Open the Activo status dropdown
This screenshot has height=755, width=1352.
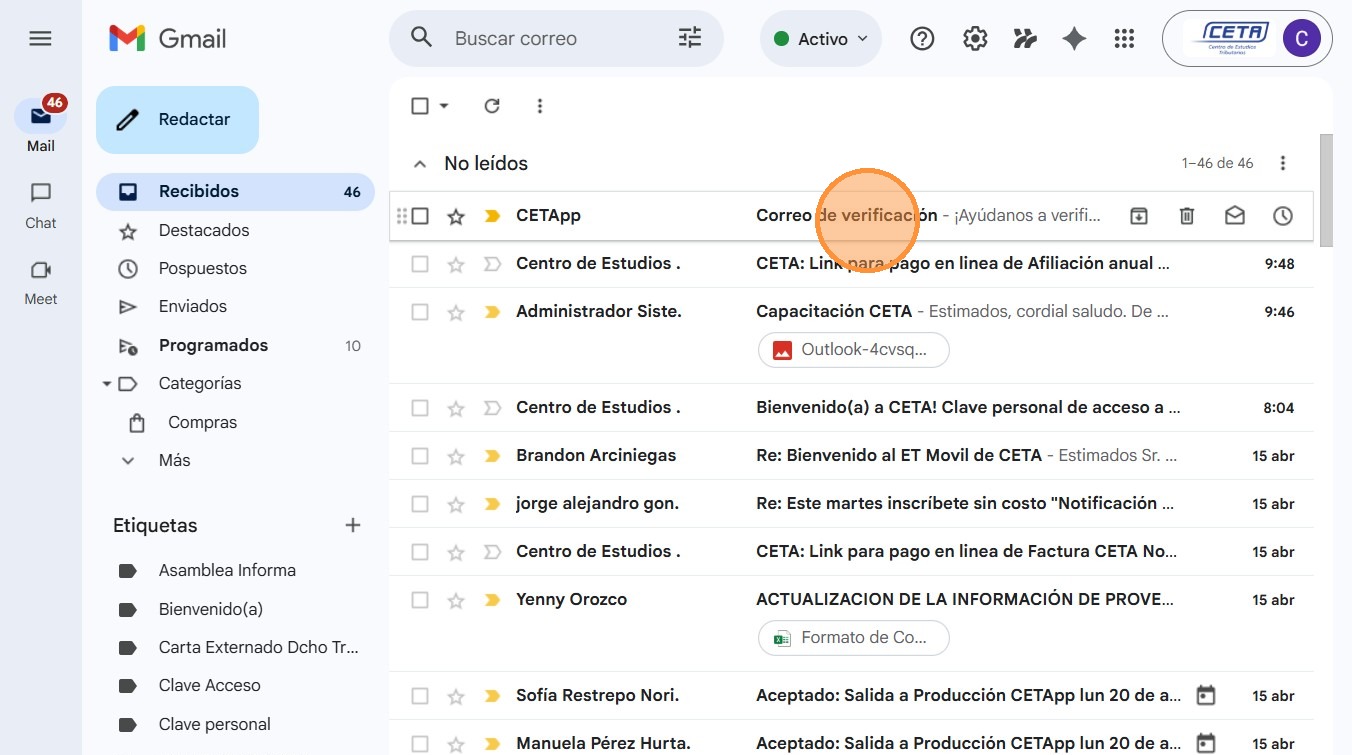coord(821,39)
